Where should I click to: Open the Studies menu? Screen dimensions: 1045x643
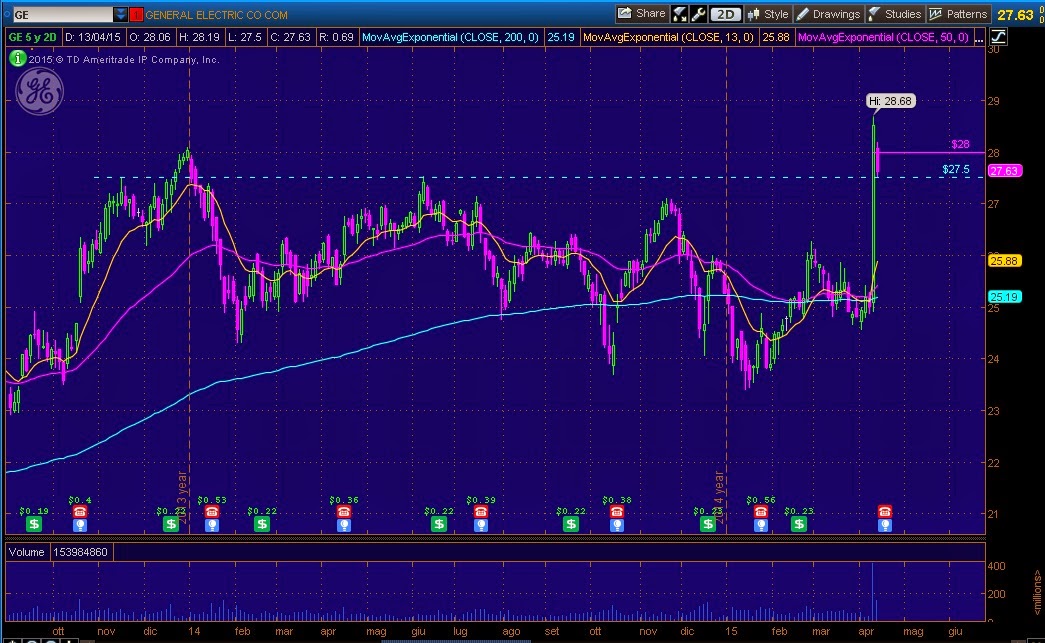[x=895, y=14]
